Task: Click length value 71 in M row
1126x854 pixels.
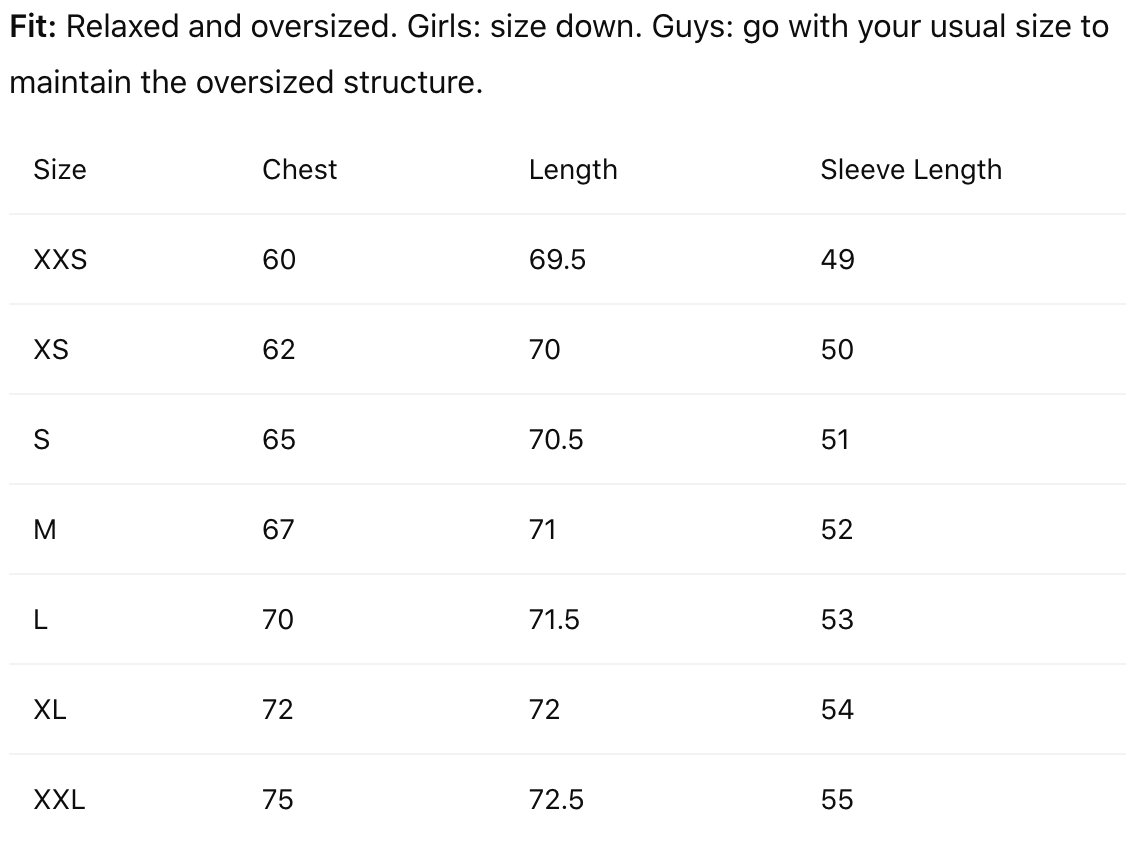Action: point(542,530)
